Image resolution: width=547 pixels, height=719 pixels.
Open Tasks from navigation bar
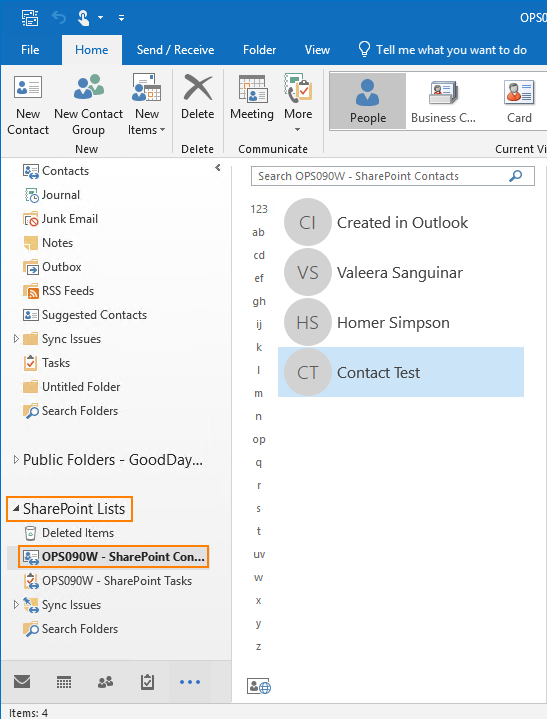coord(147,682)
